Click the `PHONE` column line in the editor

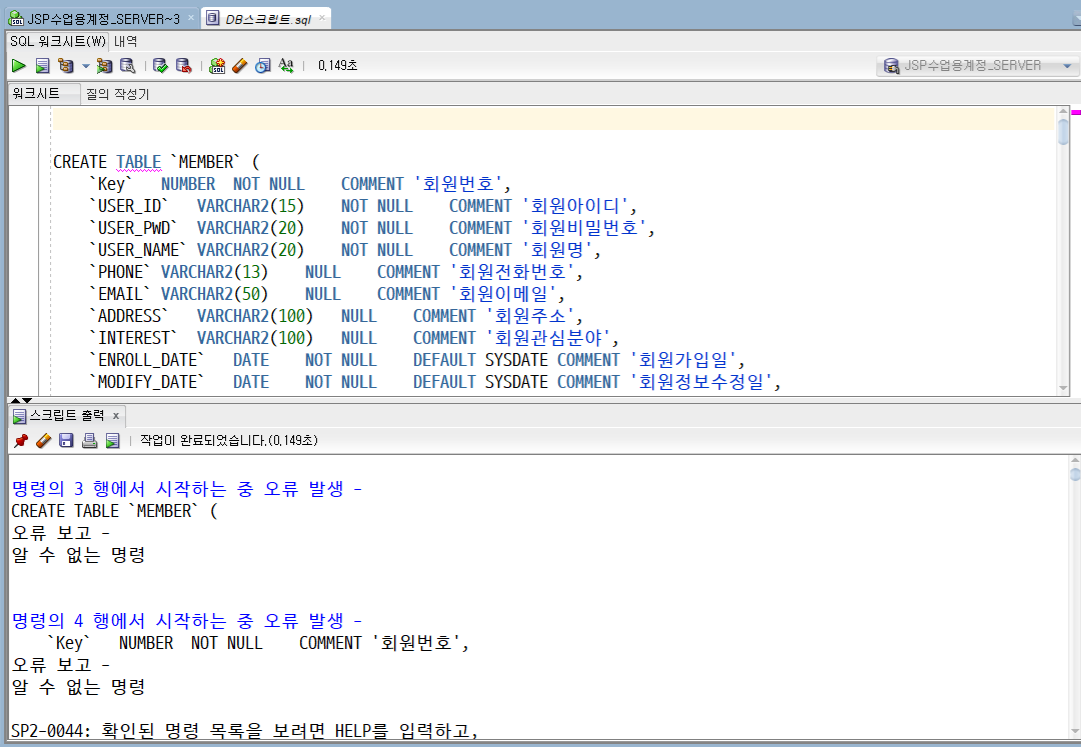coord(336,272)
